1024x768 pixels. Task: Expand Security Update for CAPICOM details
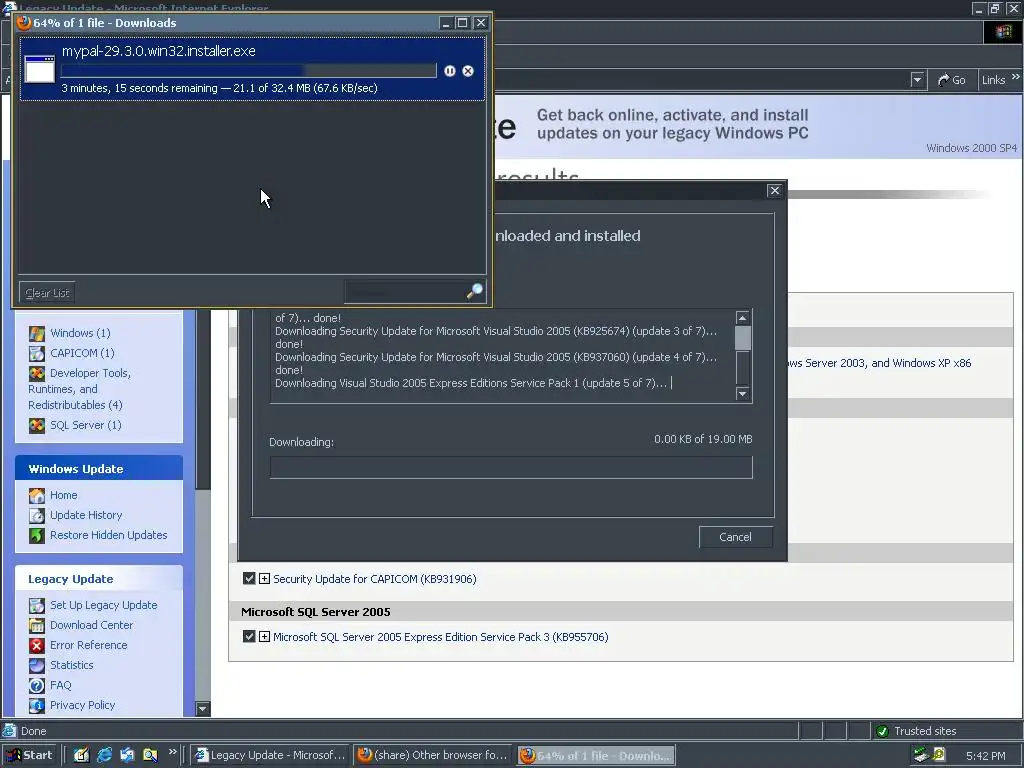coord(264,579)
